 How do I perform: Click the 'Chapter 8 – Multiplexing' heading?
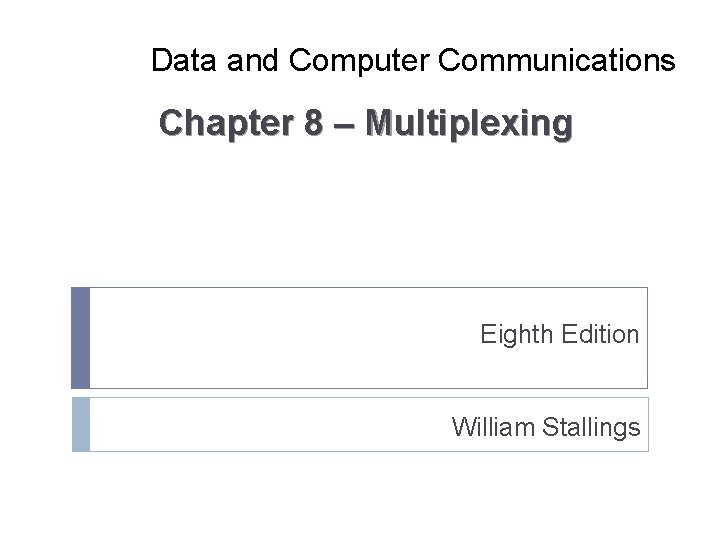tap(366, 124)
